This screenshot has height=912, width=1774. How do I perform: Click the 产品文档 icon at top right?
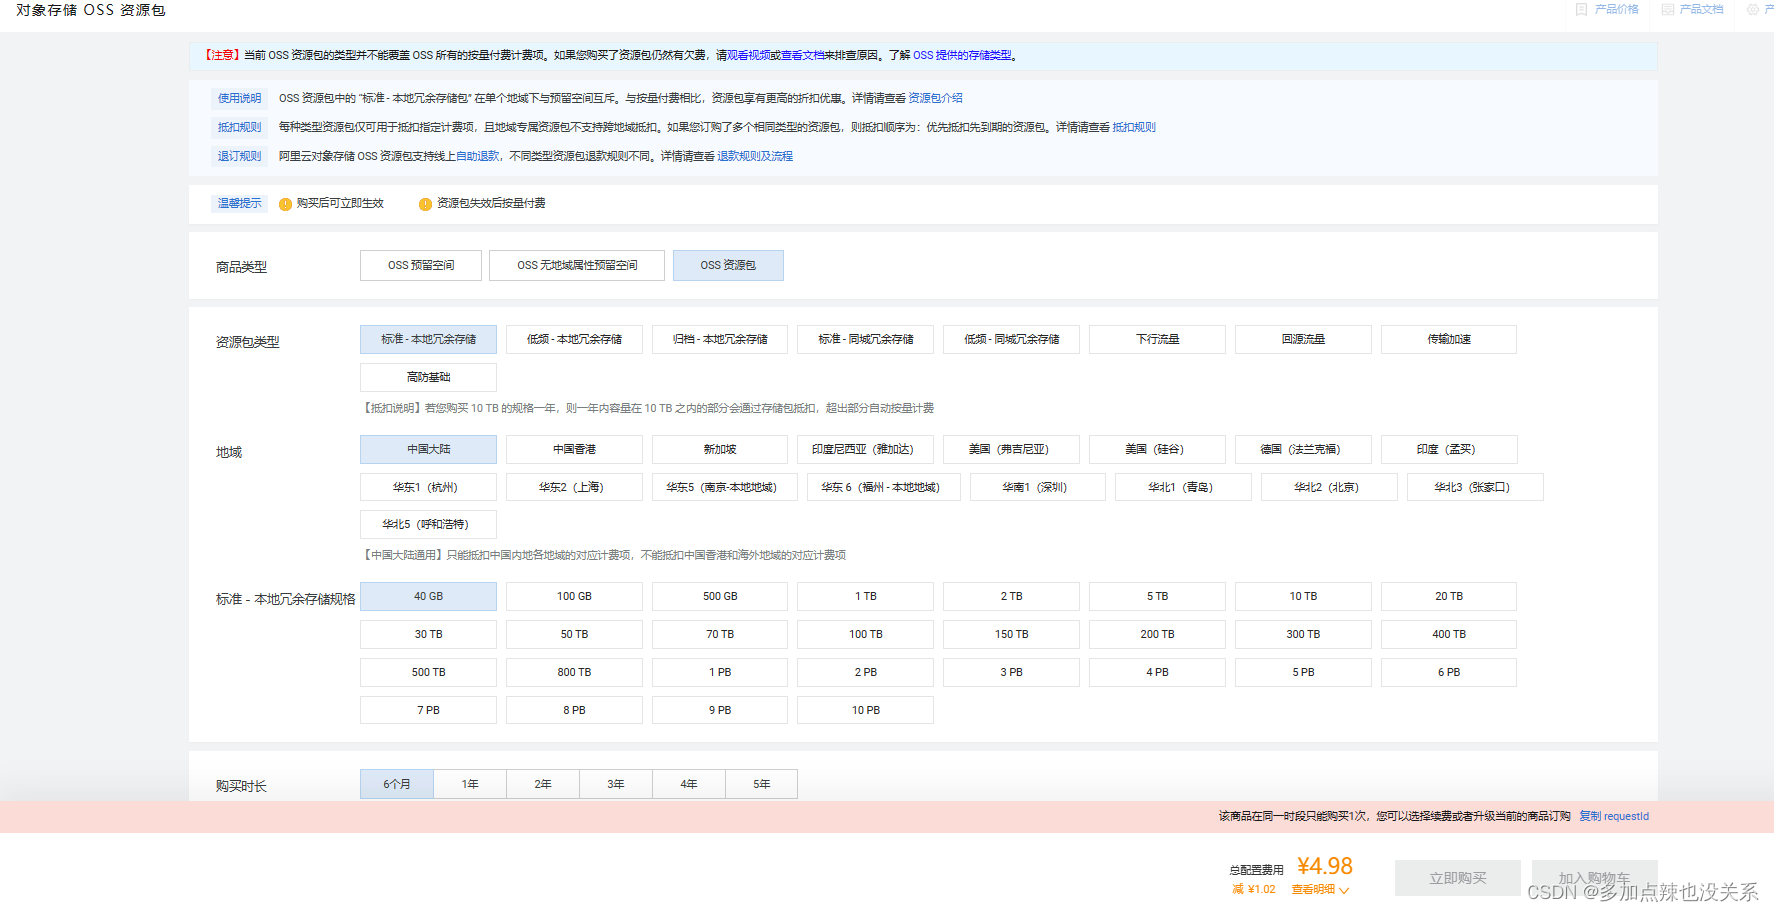(x=1667, y=9)
